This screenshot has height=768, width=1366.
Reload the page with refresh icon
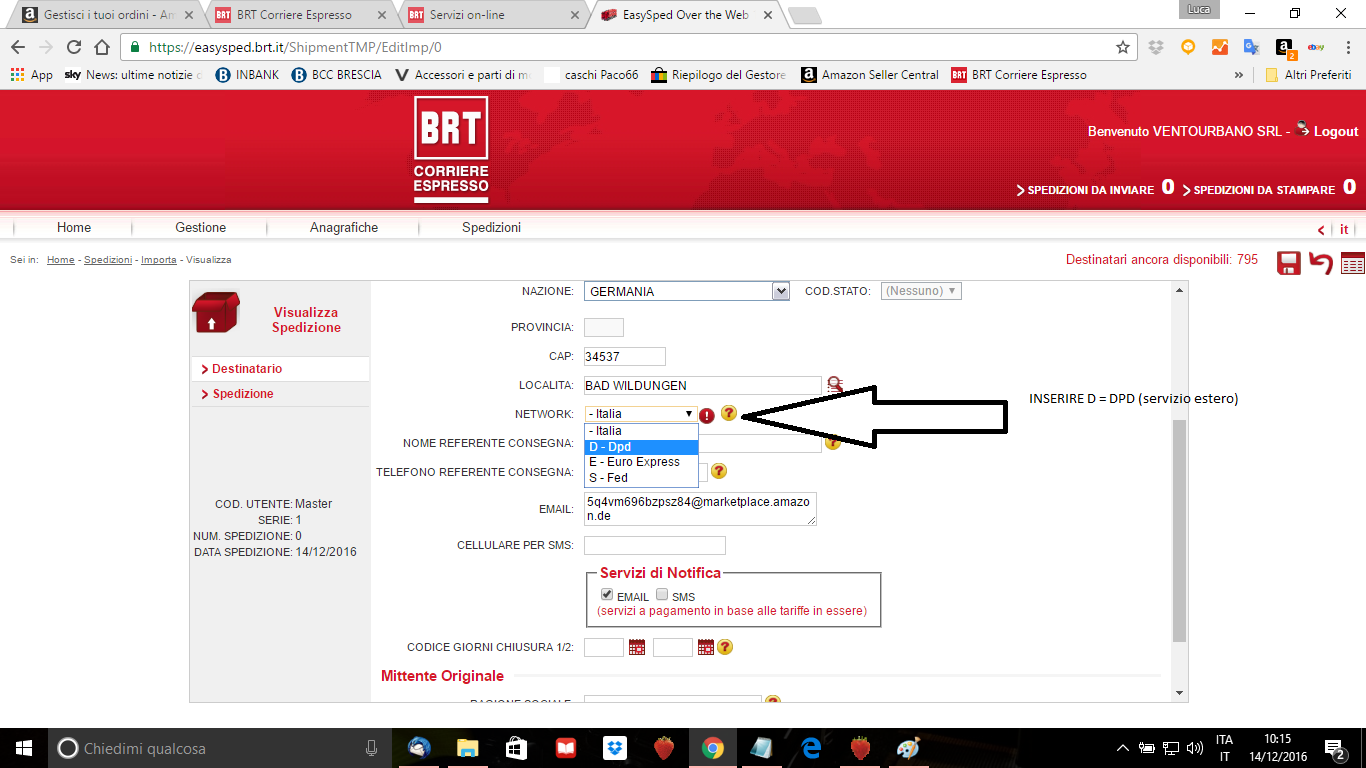[73, 47]
